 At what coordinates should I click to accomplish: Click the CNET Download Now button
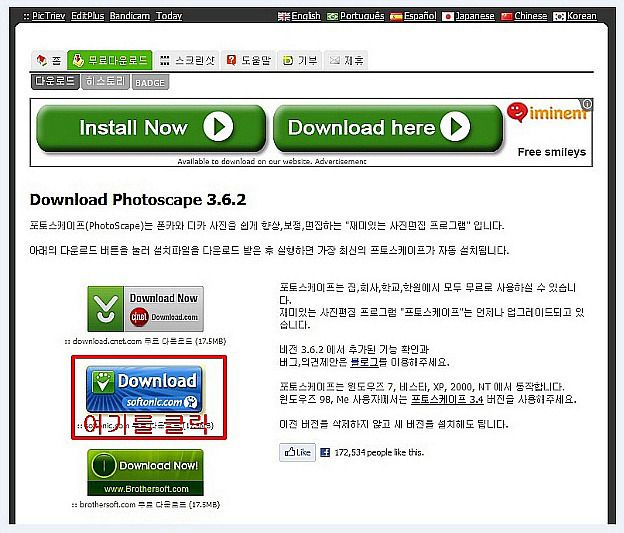pyautogui.click(x=146, y=309)
